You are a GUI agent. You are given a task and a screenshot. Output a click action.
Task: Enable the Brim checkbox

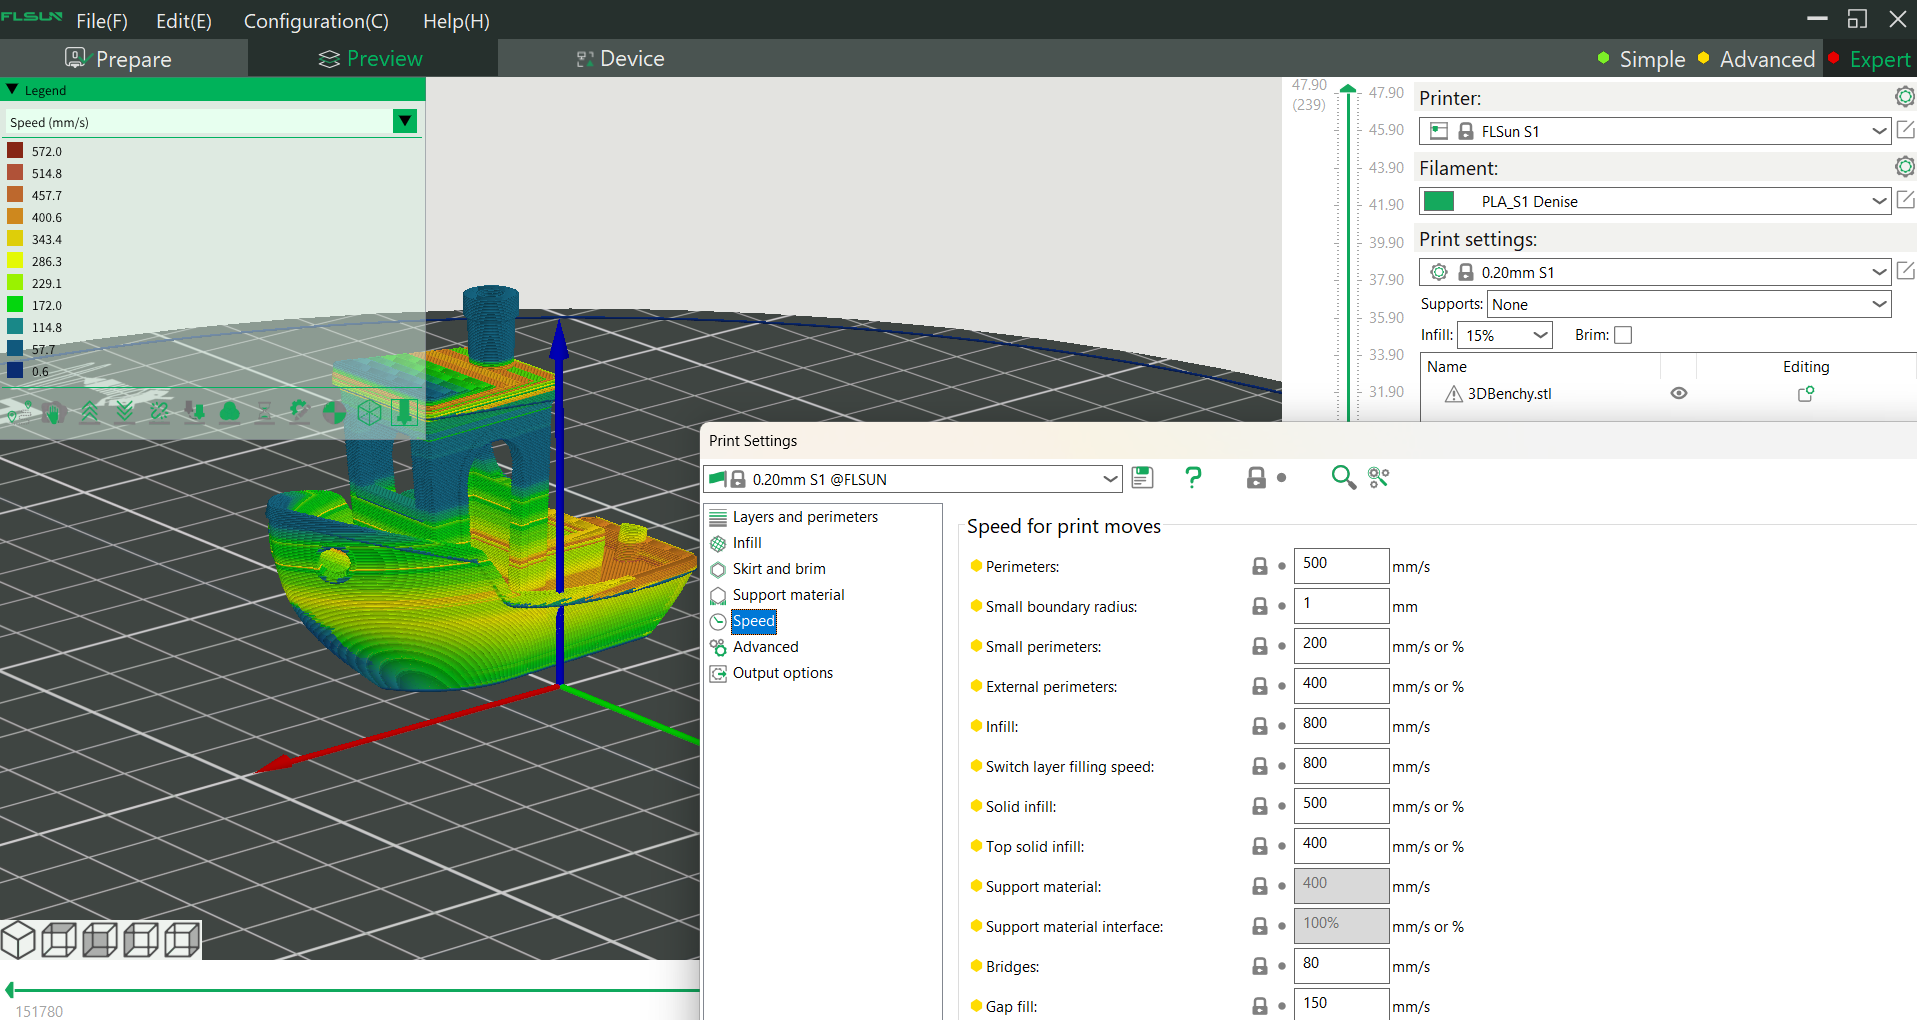[1623, 335]
